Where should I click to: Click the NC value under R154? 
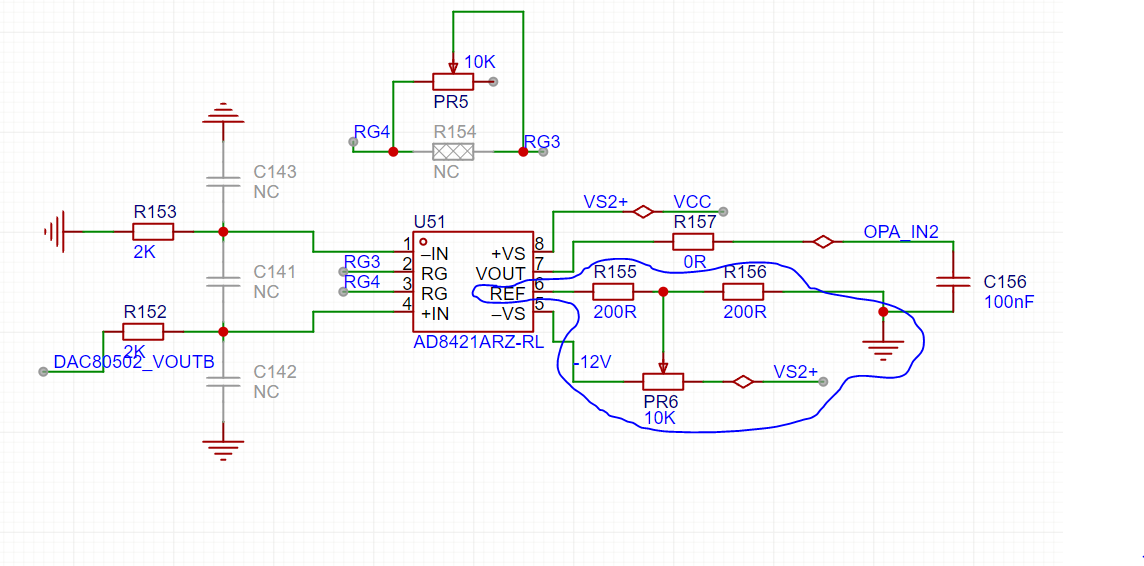[446, 172]
